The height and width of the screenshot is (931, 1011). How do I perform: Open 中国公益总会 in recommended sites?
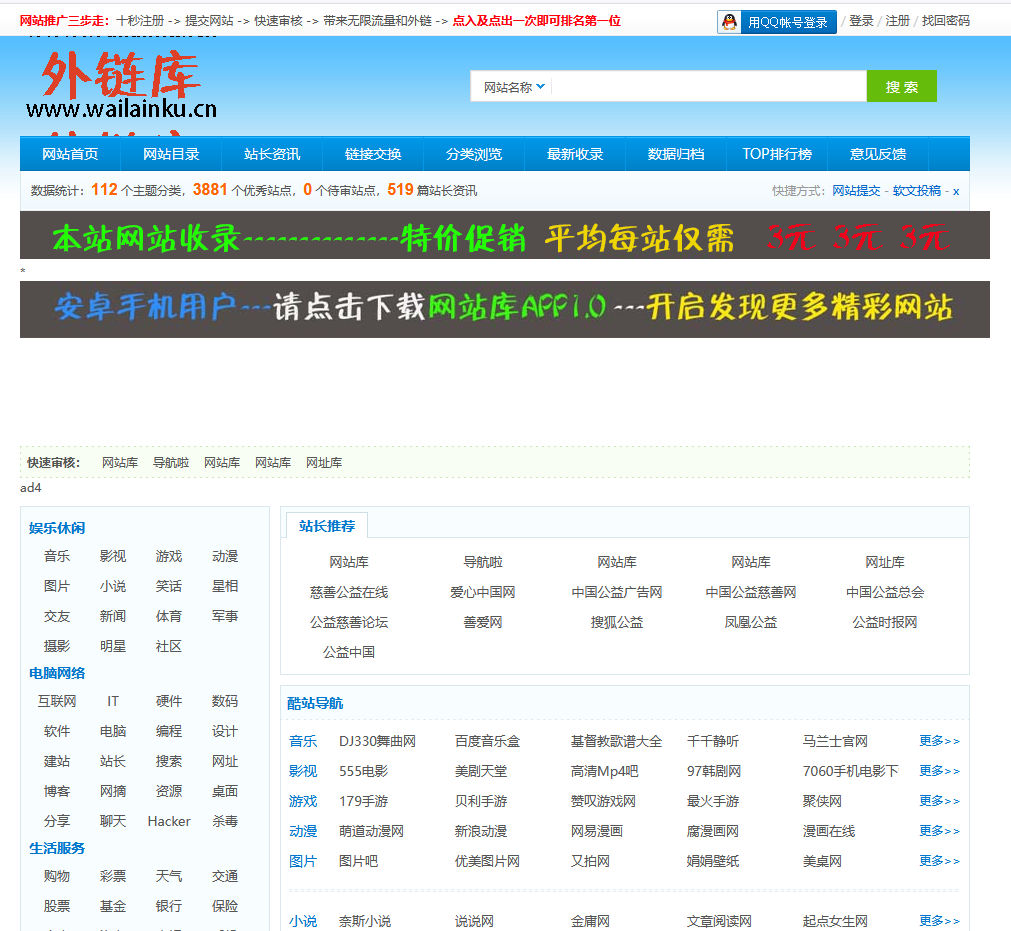tap(884, 592)
